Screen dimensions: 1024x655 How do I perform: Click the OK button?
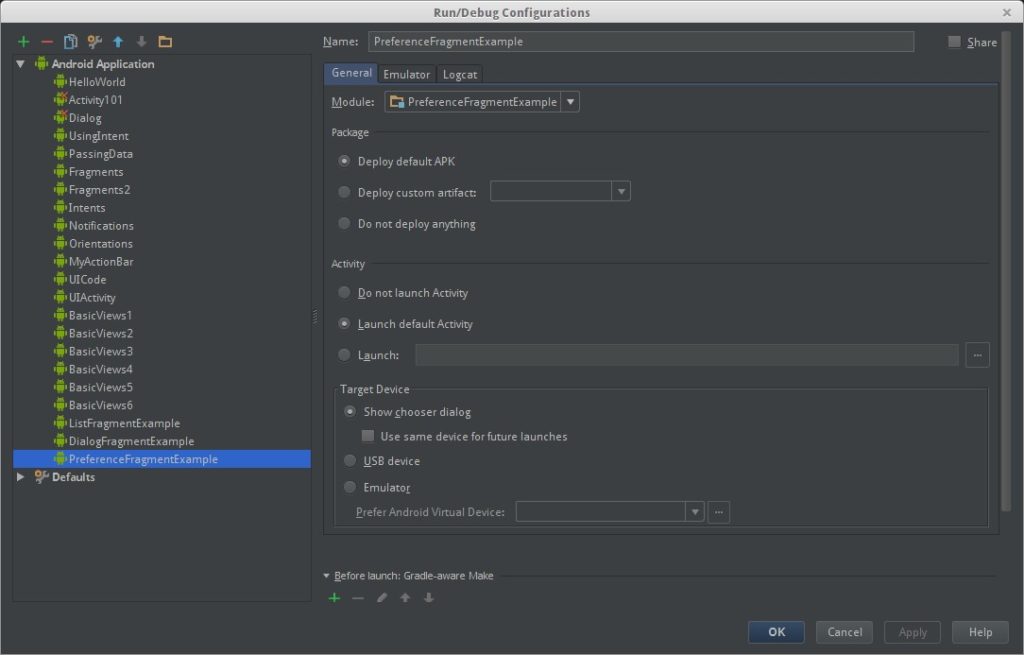click(776, 632)
